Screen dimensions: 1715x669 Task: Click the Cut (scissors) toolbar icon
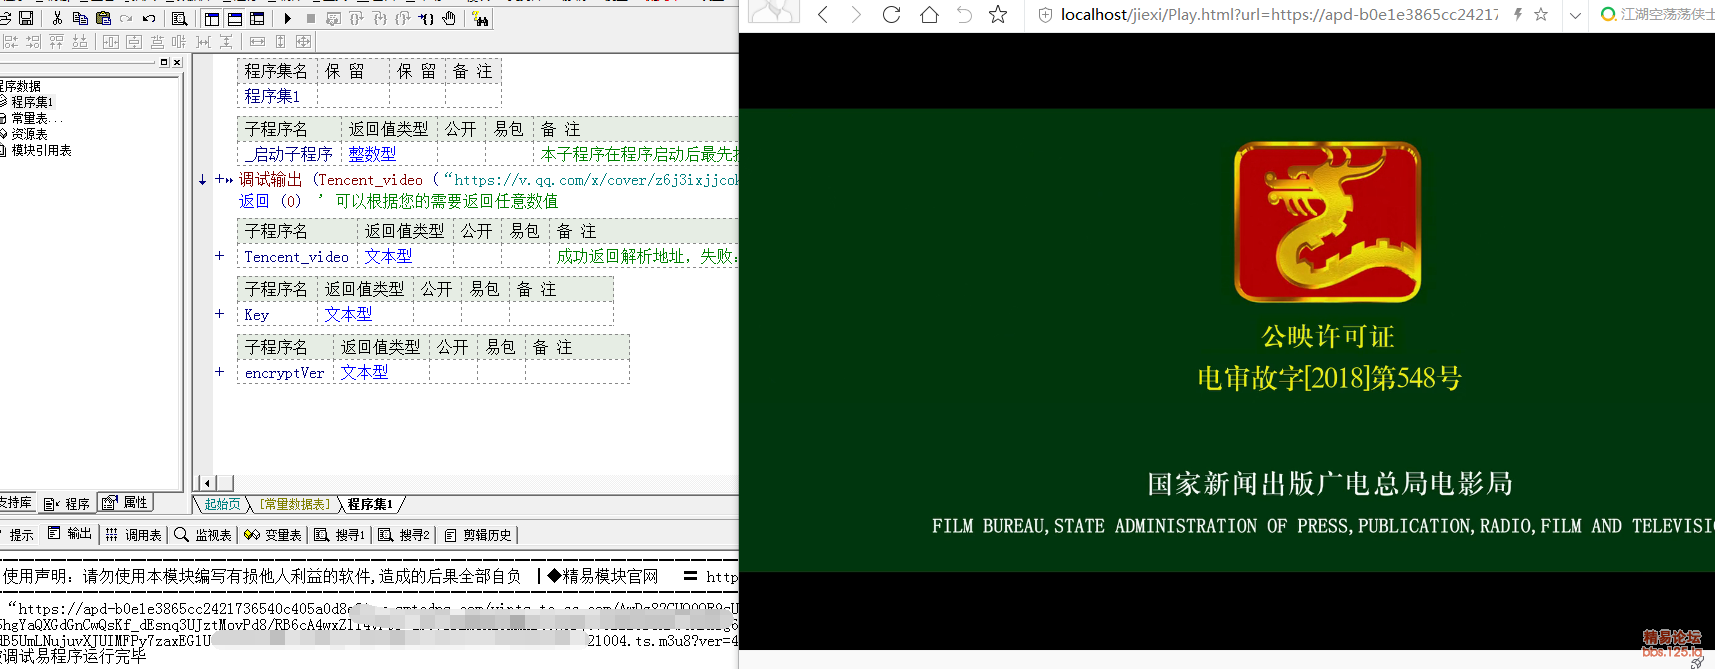click(x=57, y=18)
